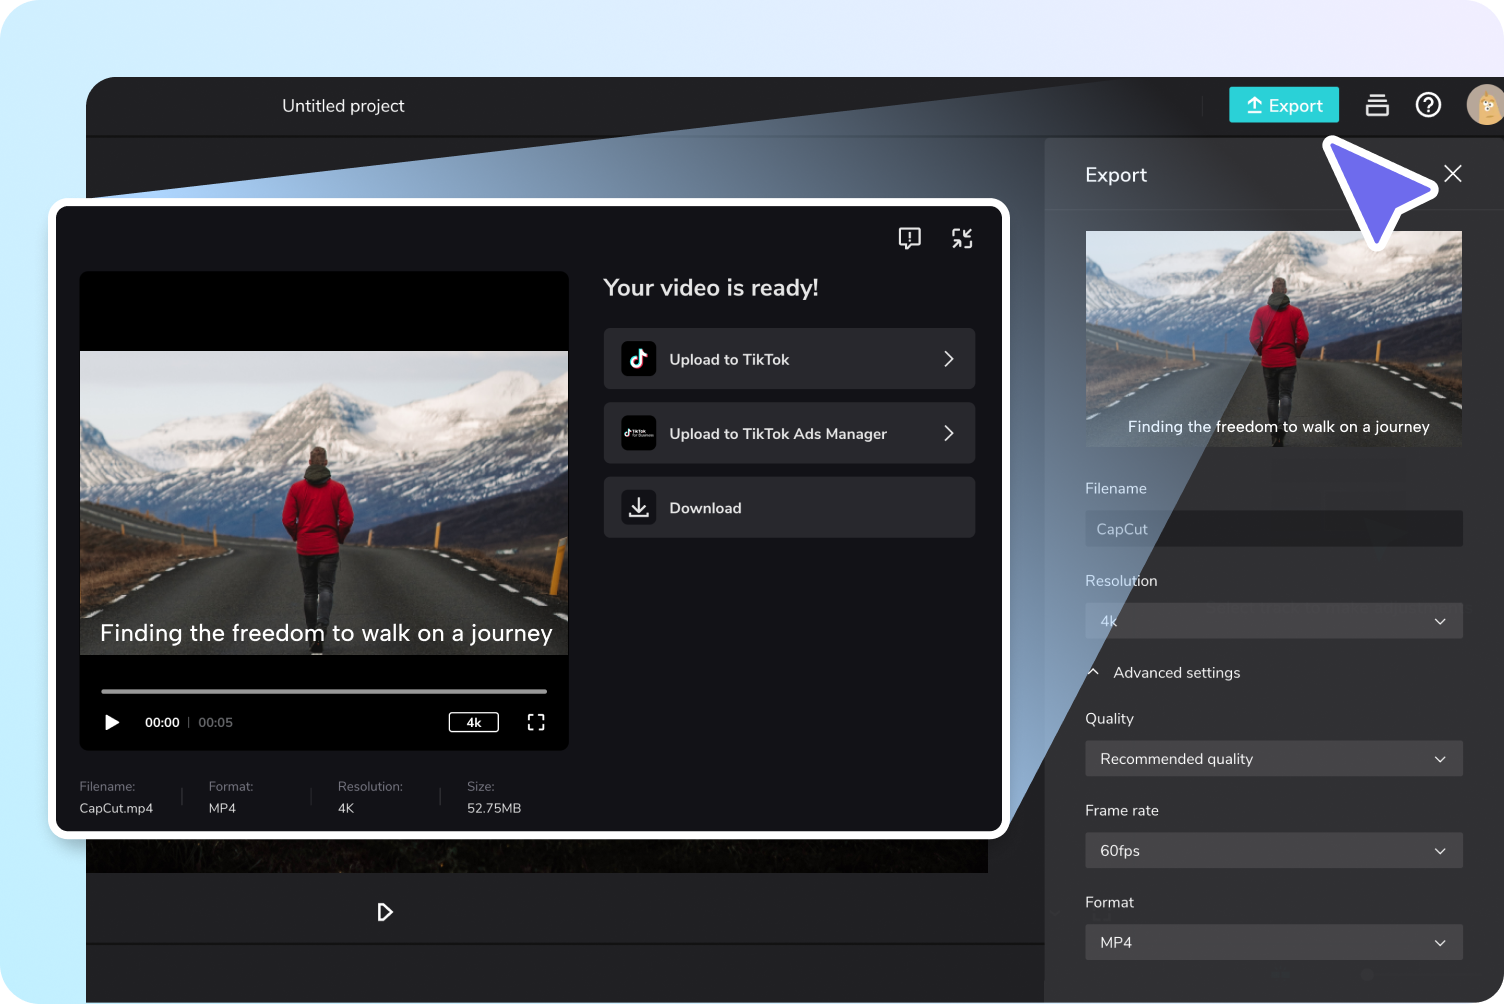The height and width of the screenshot is (1004, 1504).
Task: Open the help question mark icon
Action: click(1428, 105)
